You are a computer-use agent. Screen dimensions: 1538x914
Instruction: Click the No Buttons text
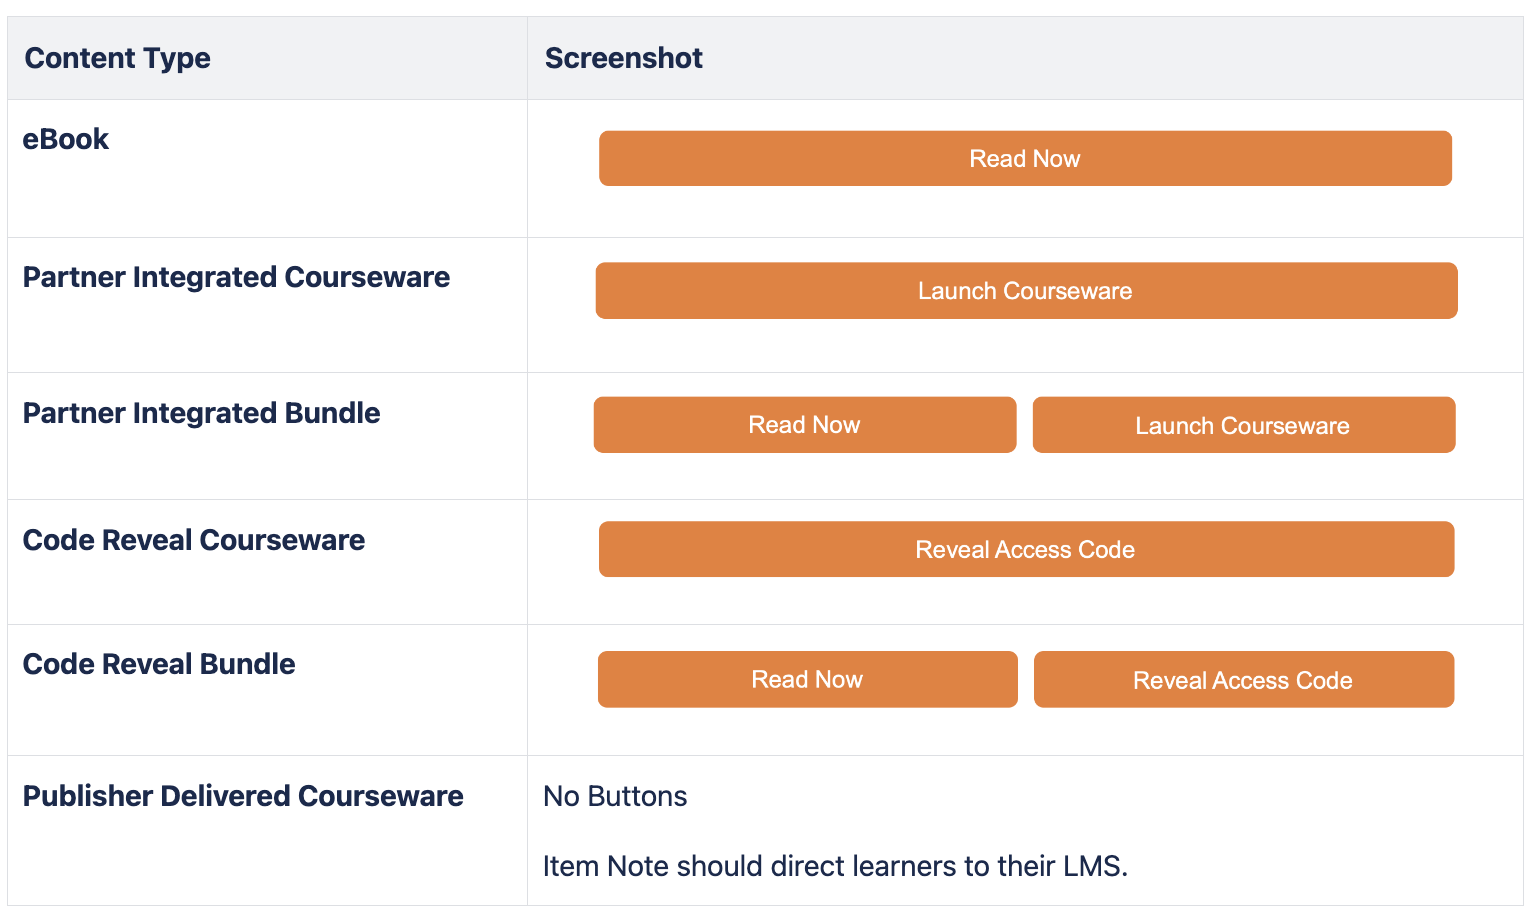[615, 796]
